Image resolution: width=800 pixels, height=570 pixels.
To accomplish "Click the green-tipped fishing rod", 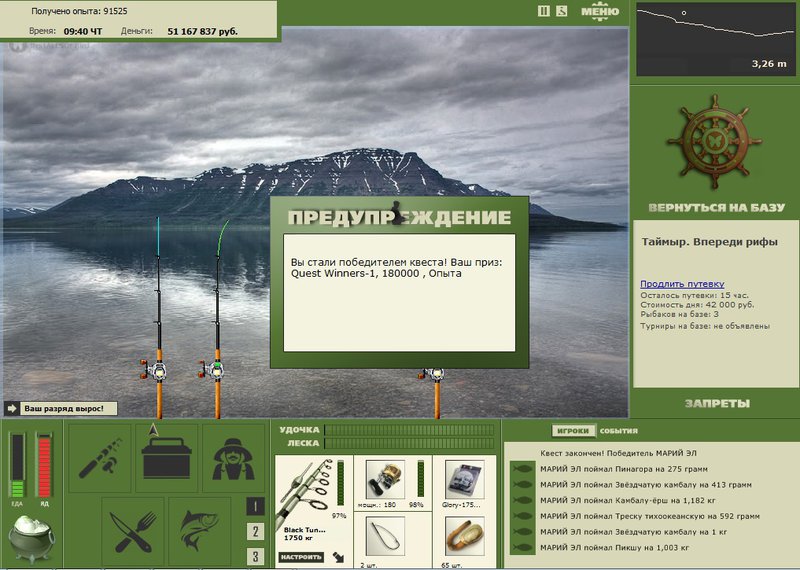I will pos(219,319).
